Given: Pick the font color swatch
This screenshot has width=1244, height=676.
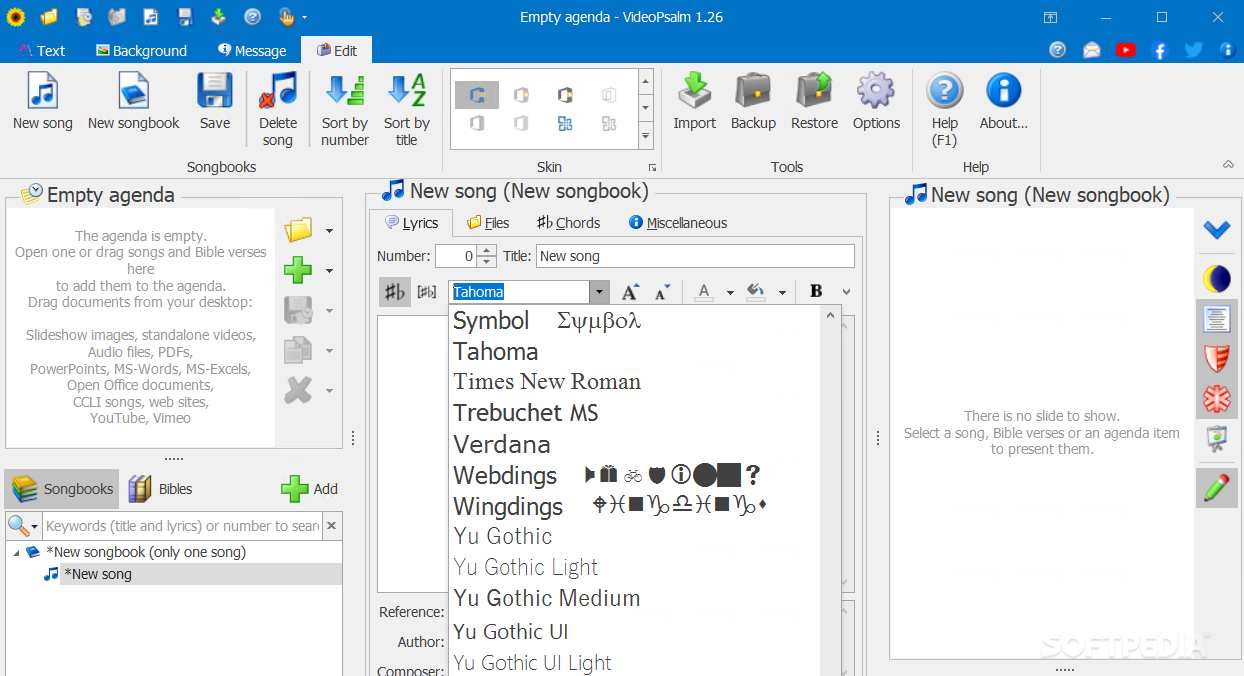Looking at the screenshot, I should 704,292.
